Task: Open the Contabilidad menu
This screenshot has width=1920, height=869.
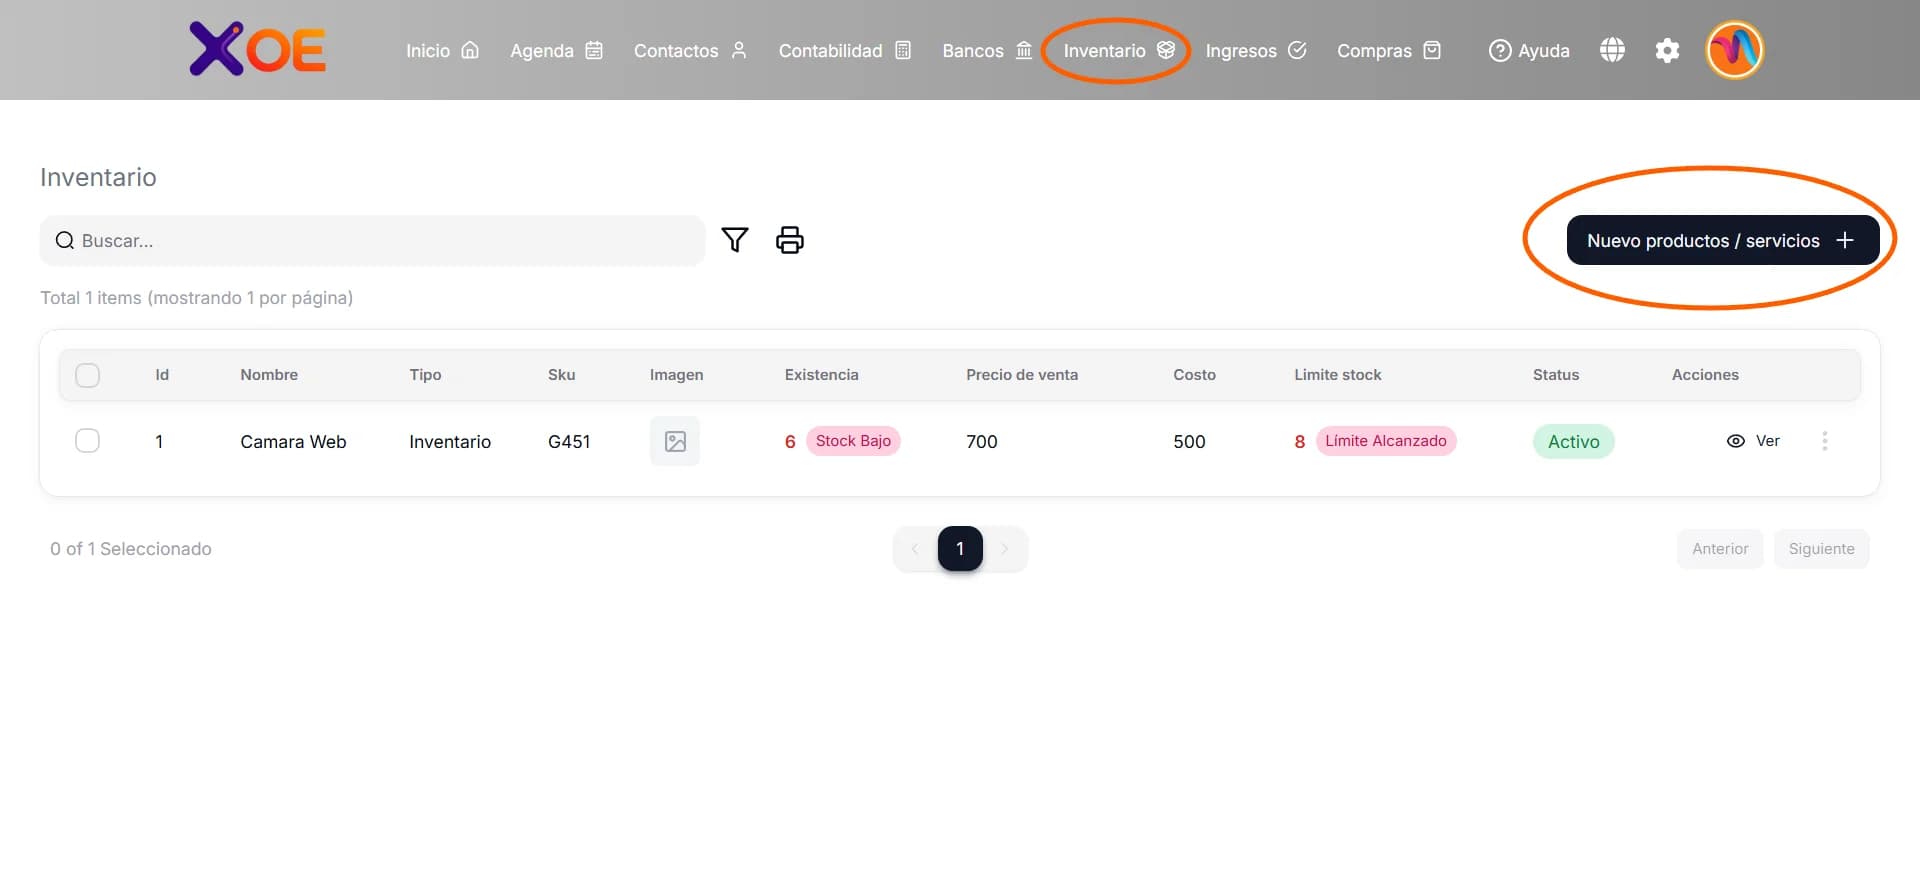Action: [x=844, y=50]
